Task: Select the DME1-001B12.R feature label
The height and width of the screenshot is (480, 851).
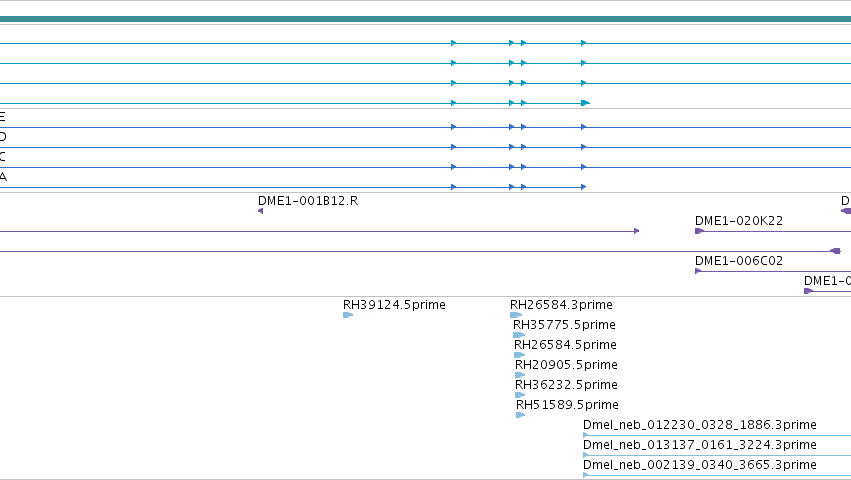Action: point(308,201)
